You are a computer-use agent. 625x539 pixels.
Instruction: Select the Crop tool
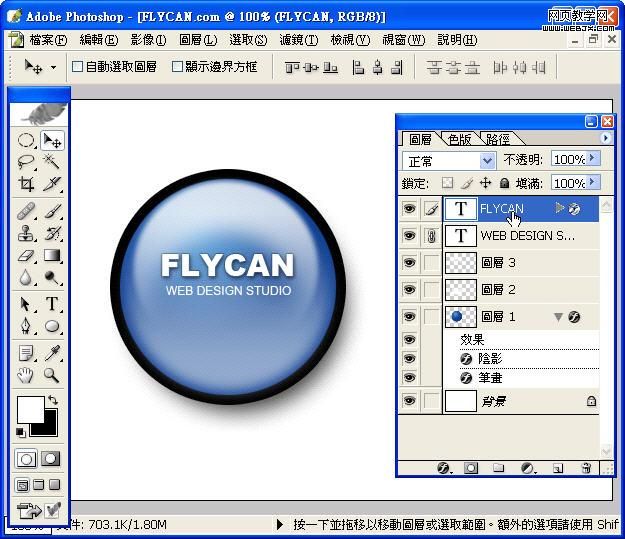pos(26,184)
